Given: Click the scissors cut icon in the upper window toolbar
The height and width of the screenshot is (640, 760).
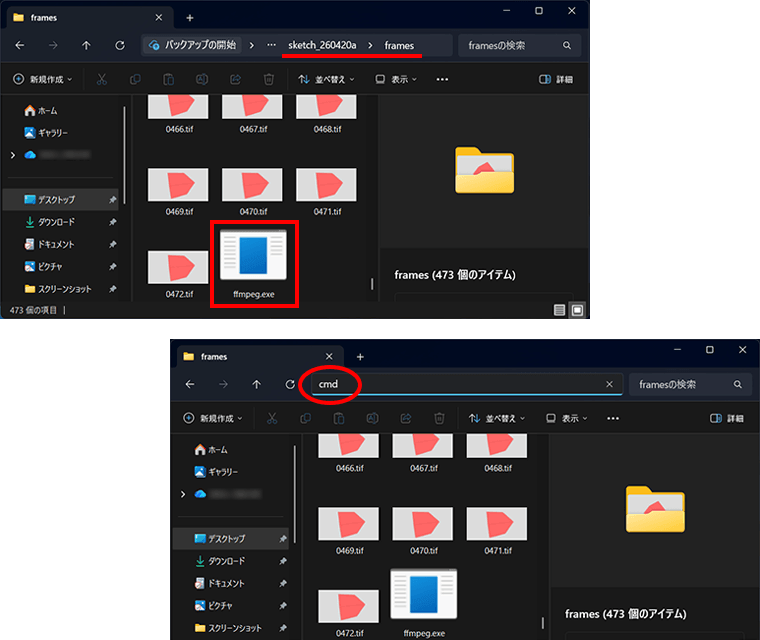Looking at the screenshot, I should (101, 79).
